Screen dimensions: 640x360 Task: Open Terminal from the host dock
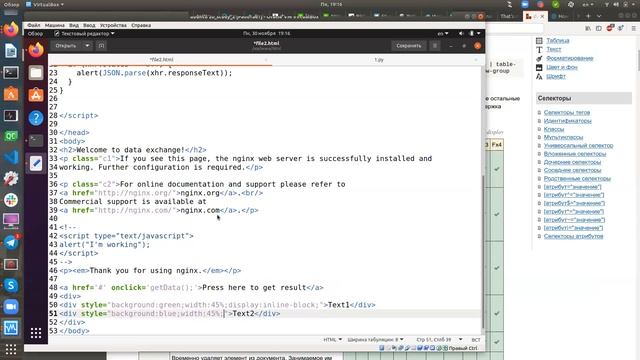[11, 73]
